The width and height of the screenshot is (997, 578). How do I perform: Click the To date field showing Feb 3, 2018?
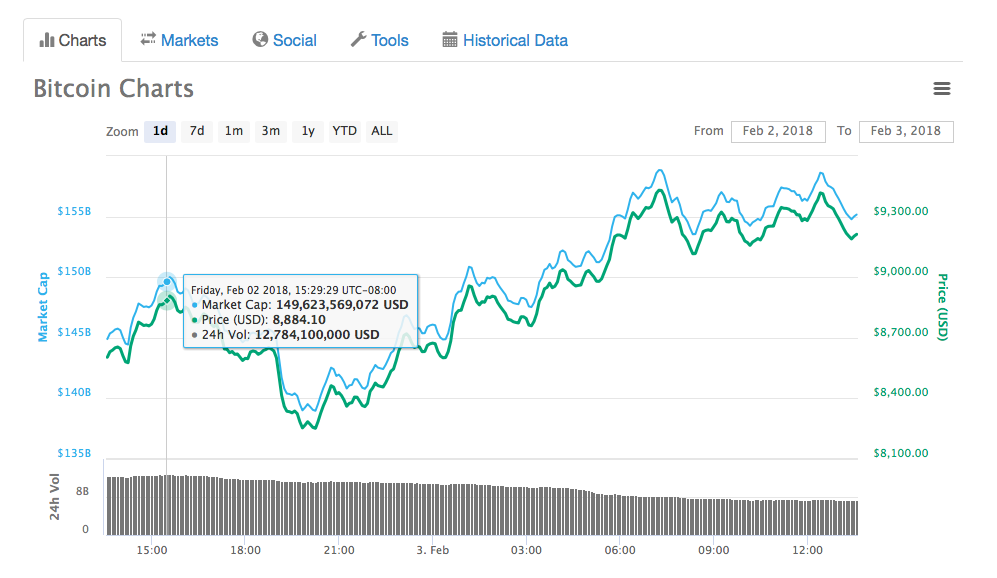coord(906,131)
